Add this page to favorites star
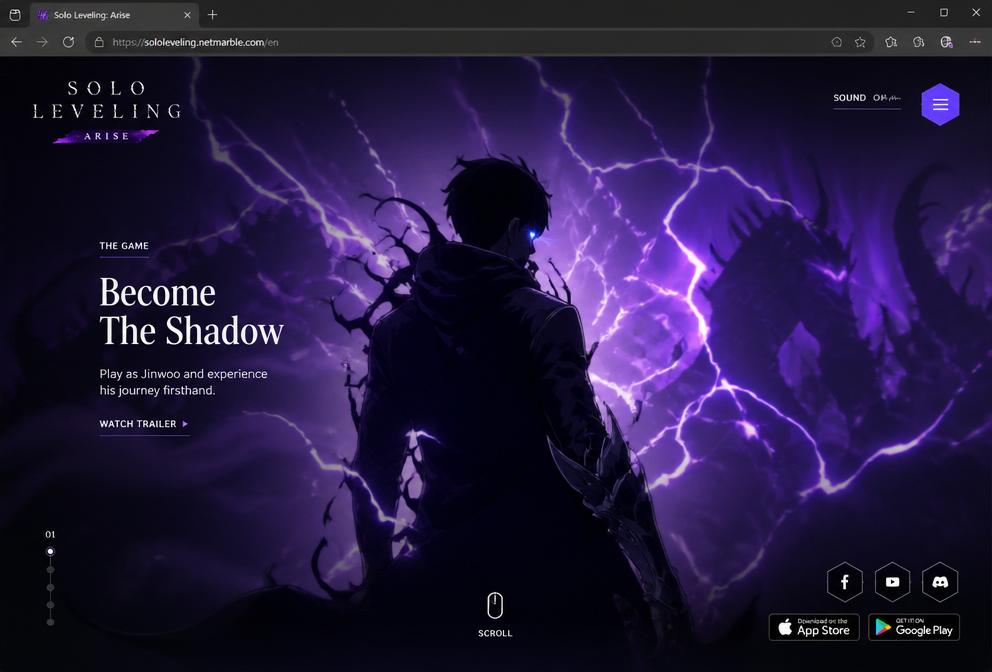992x672 pixels. pyautogui.click(x=860, y=42)
